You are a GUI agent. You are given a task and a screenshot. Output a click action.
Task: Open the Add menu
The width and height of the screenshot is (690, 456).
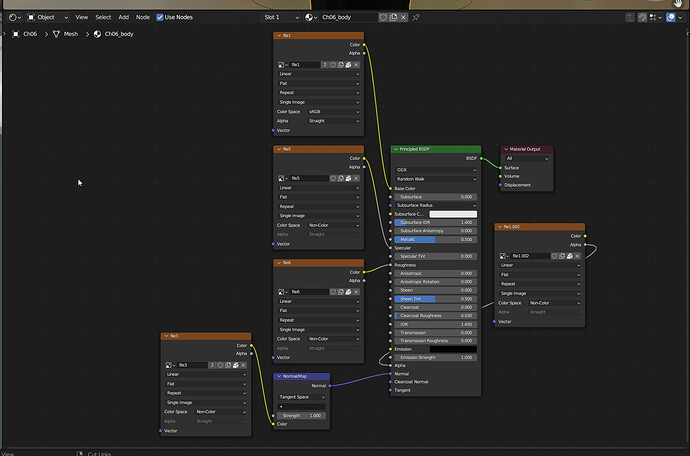click(124, 17)
